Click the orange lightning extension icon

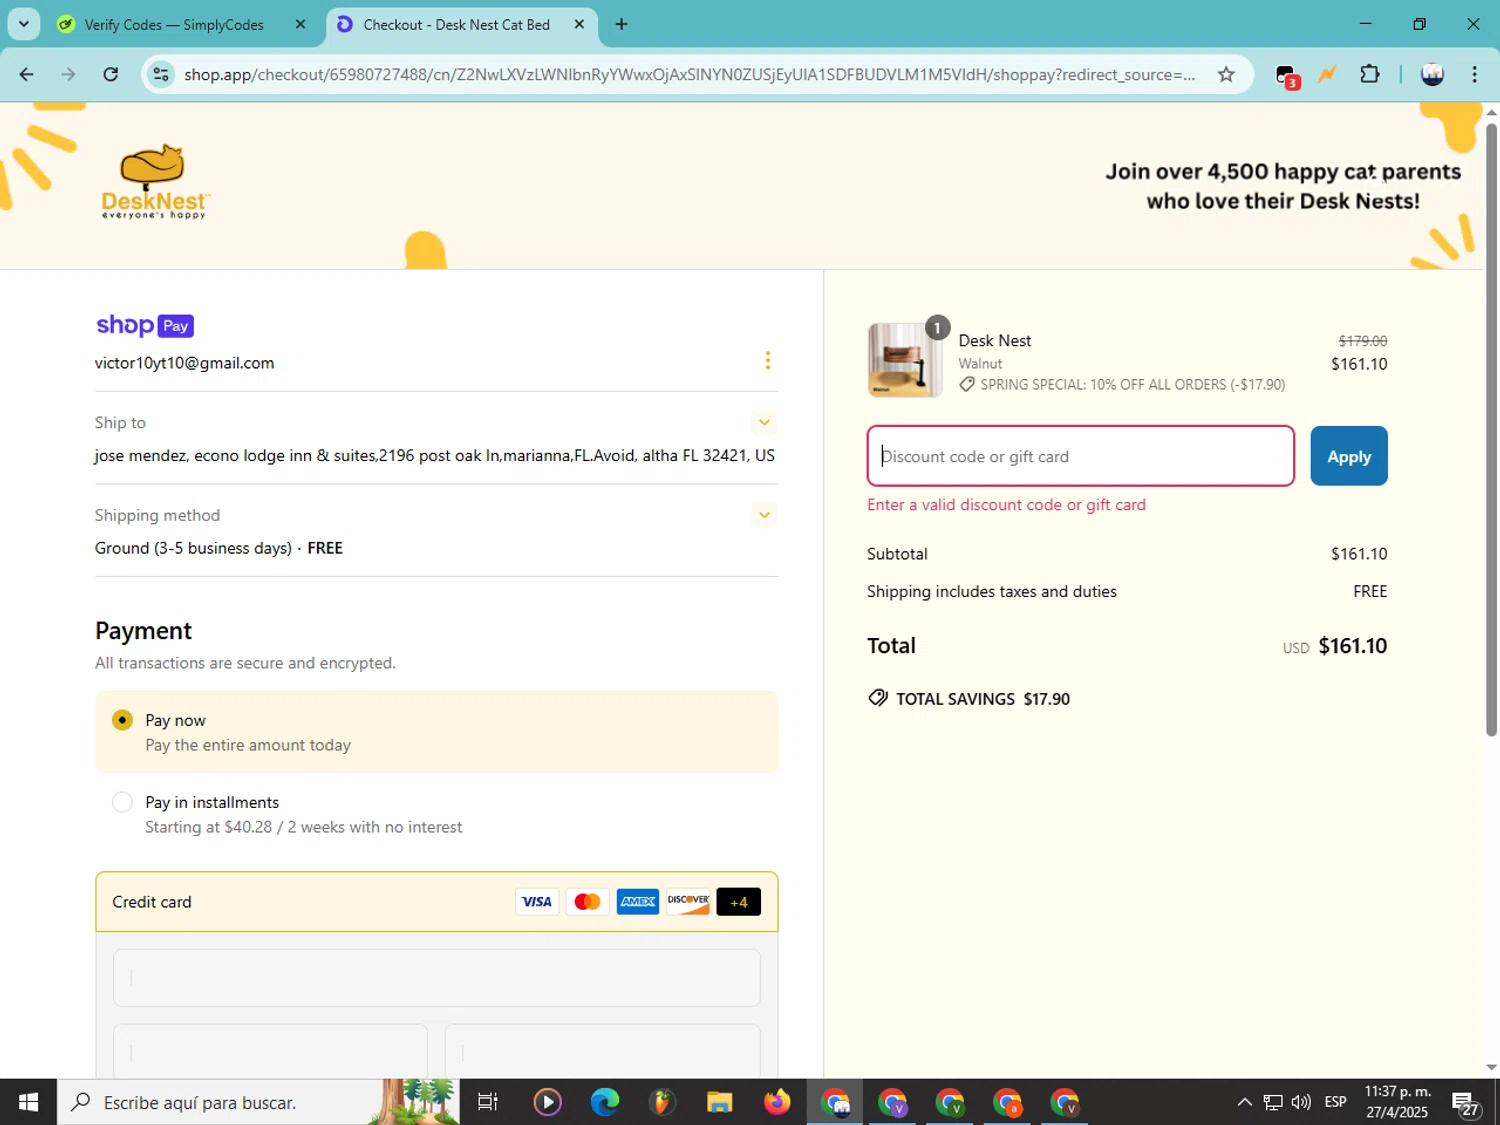coord(1328,74)
